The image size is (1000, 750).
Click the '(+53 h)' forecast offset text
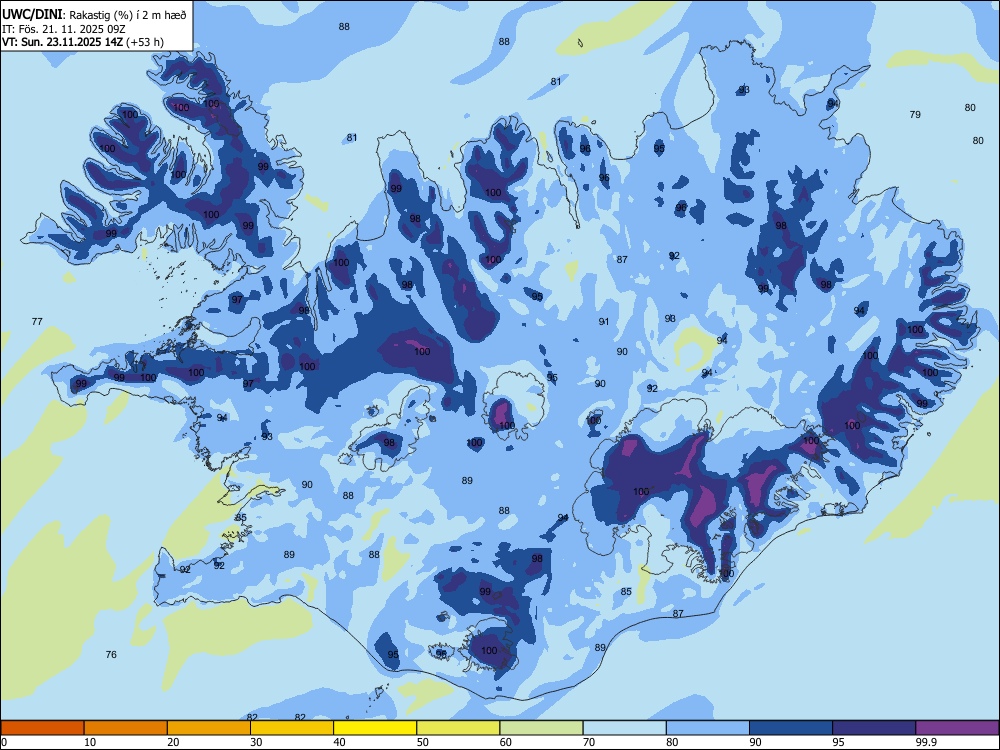pyautogui.click(x=145, y=42)
